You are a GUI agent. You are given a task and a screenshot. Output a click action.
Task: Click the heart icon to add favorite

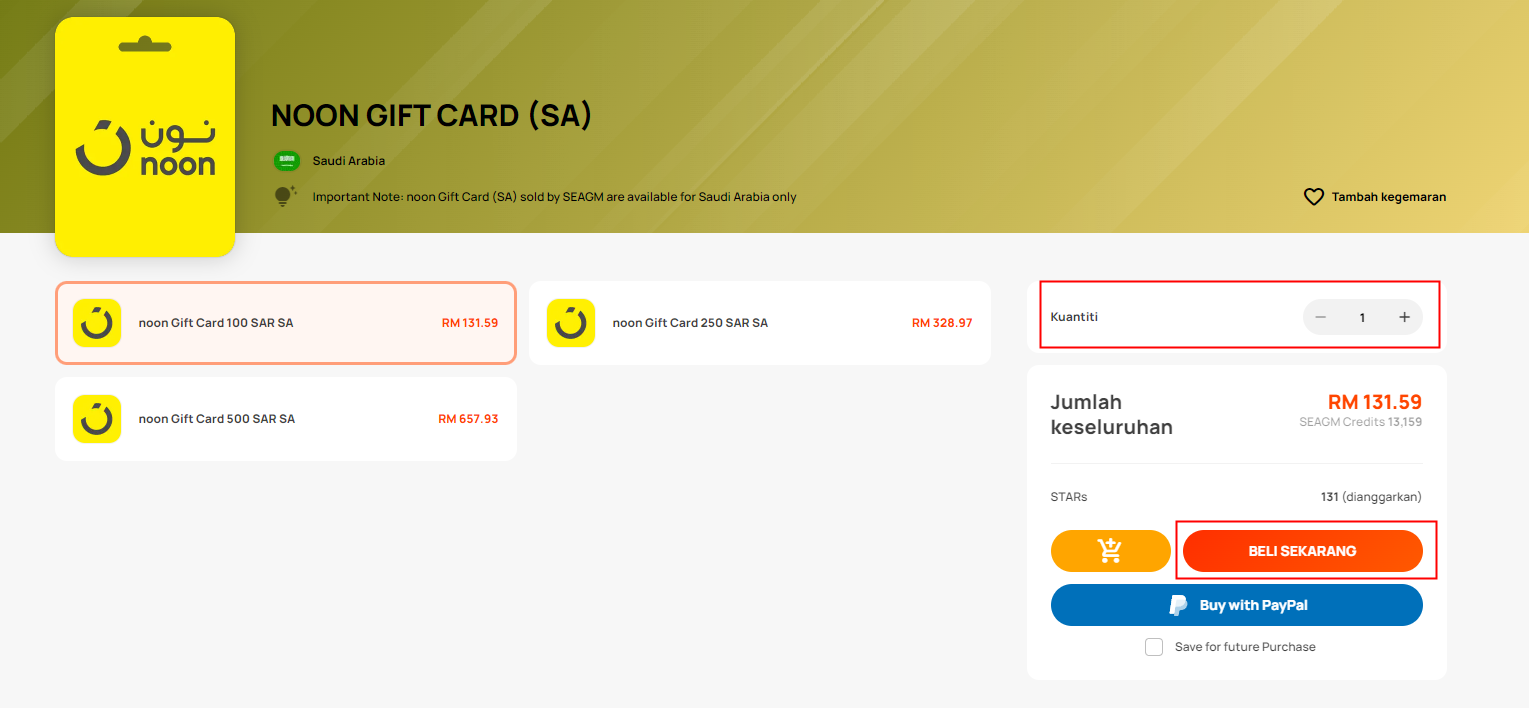(1314, 197)
